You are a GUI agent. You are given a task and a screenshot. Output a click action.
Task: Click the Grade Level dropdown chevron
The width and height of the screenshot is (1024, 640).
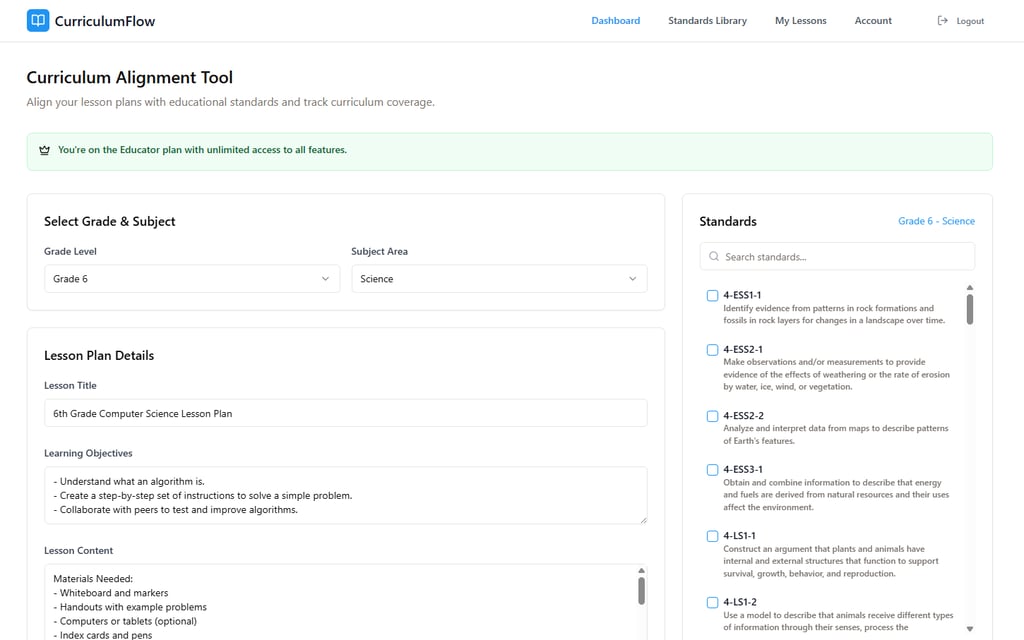point(325,279)
